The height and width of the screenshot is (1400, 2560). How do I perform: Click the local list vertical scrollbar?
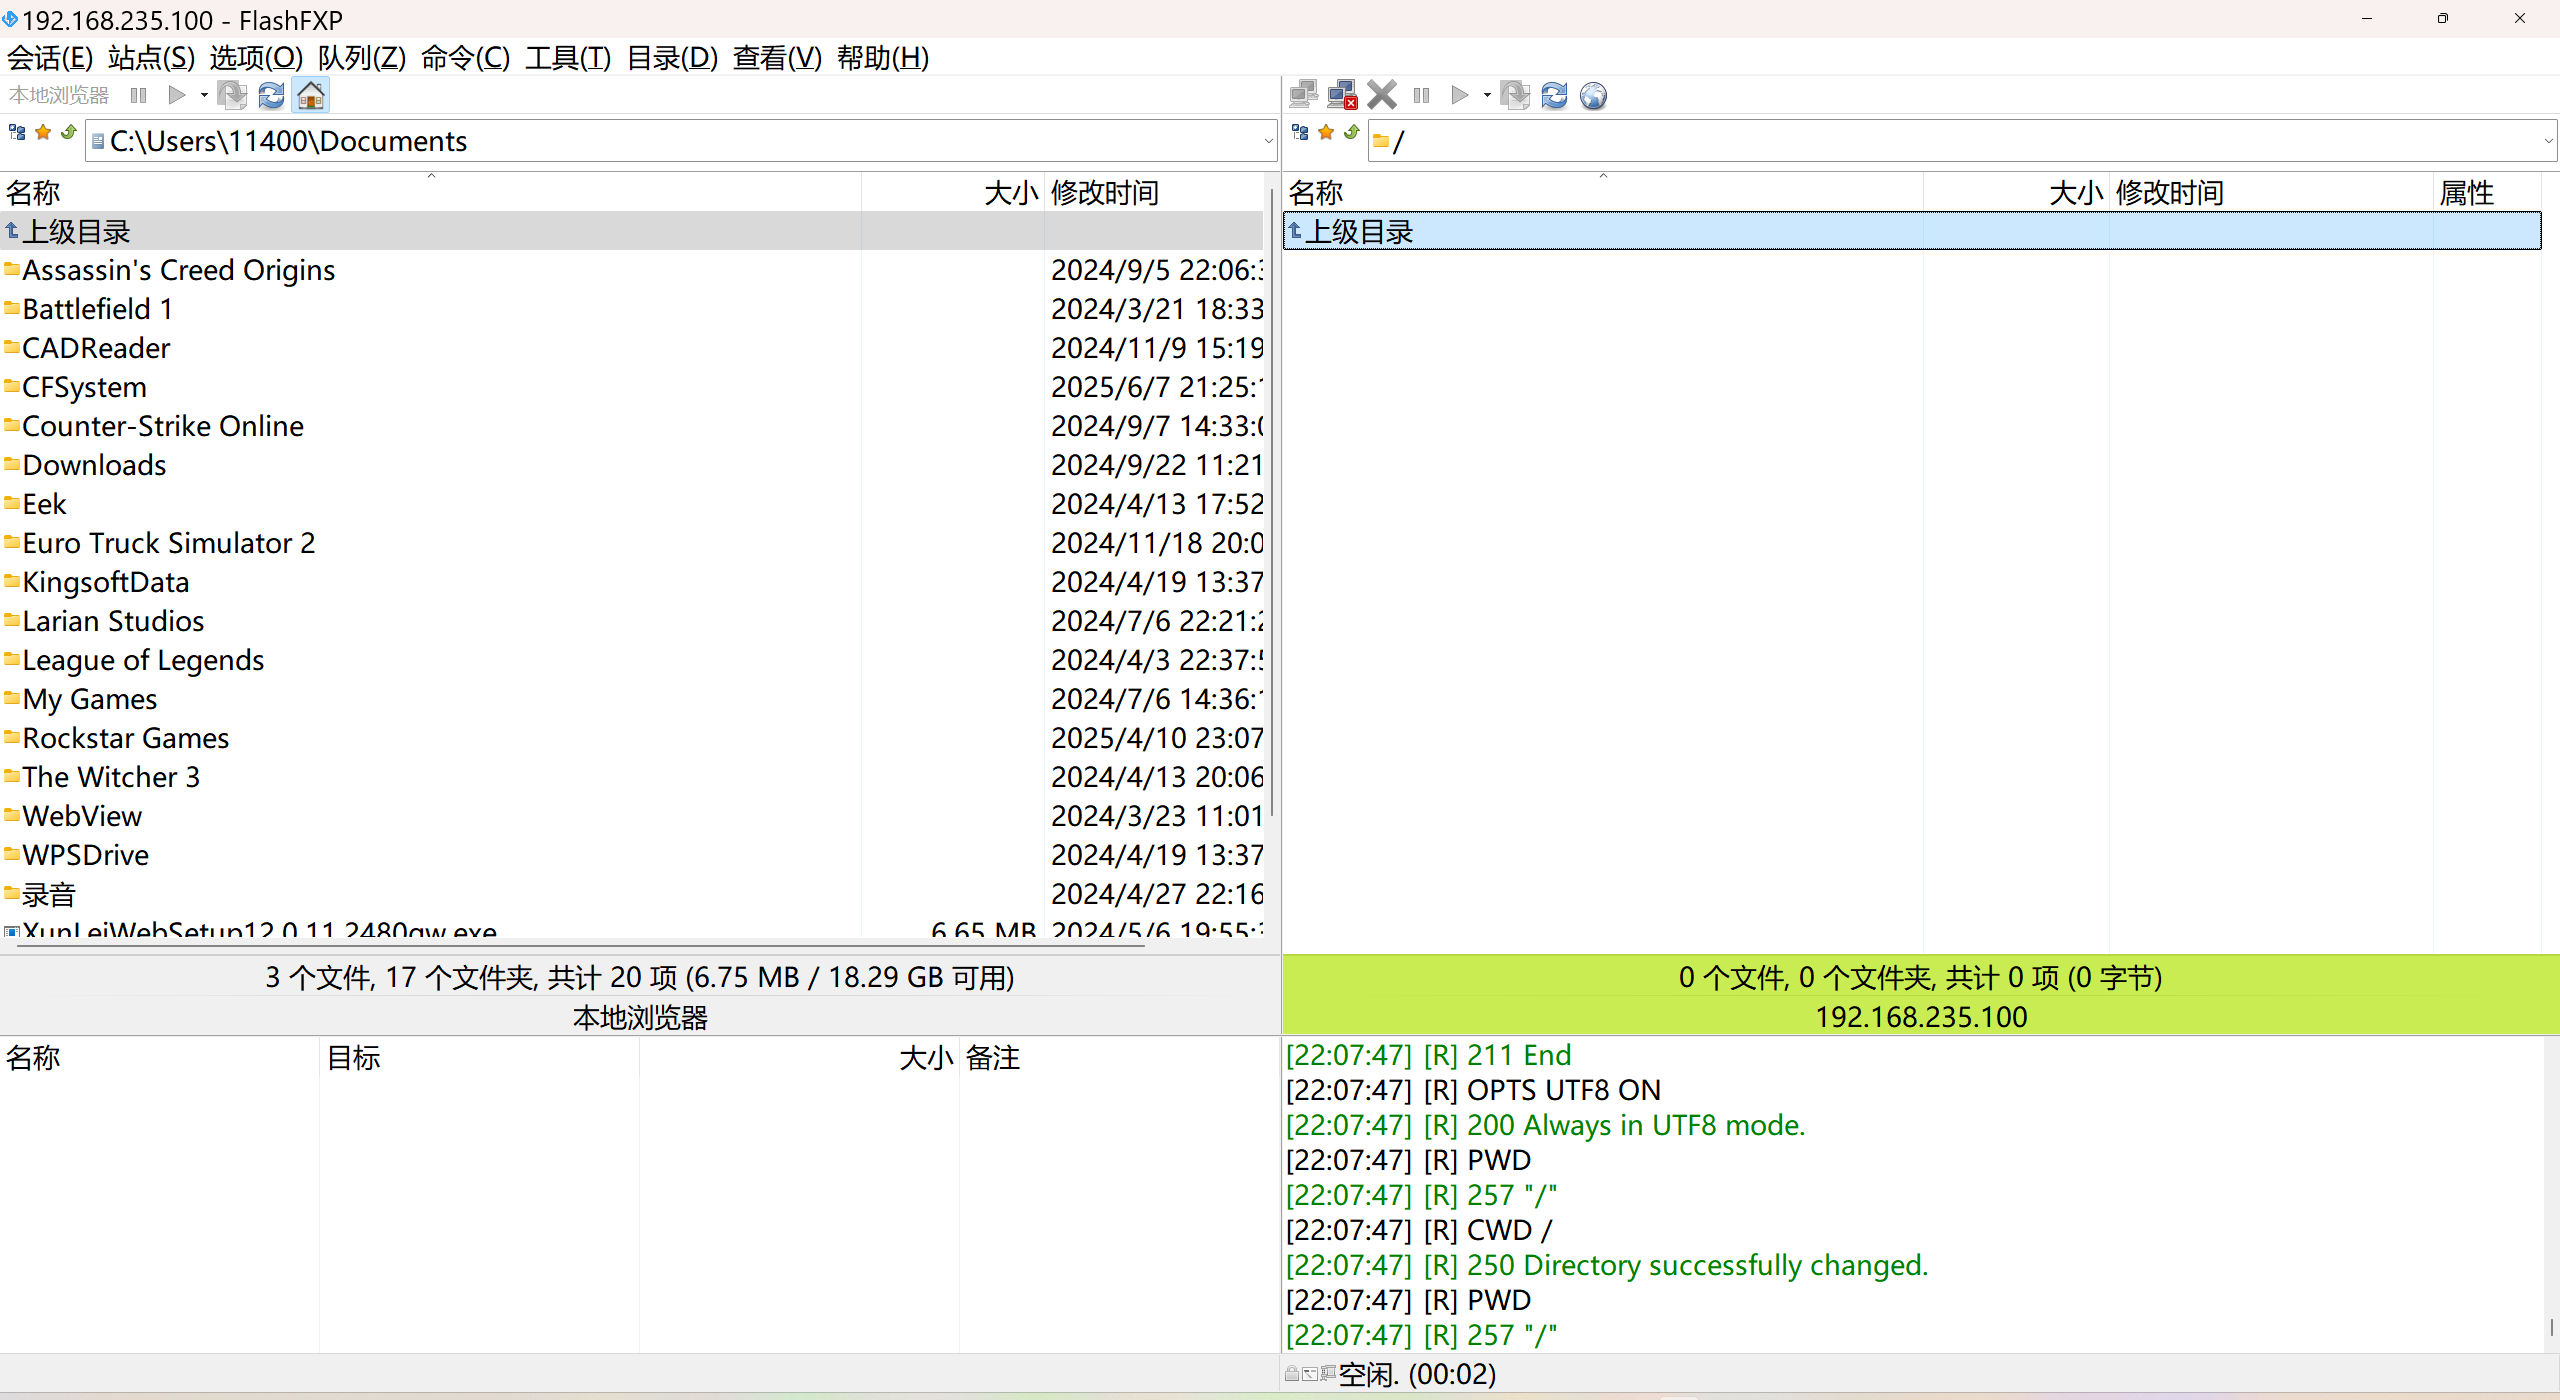pyautogui.click(x=1271, y=500)
